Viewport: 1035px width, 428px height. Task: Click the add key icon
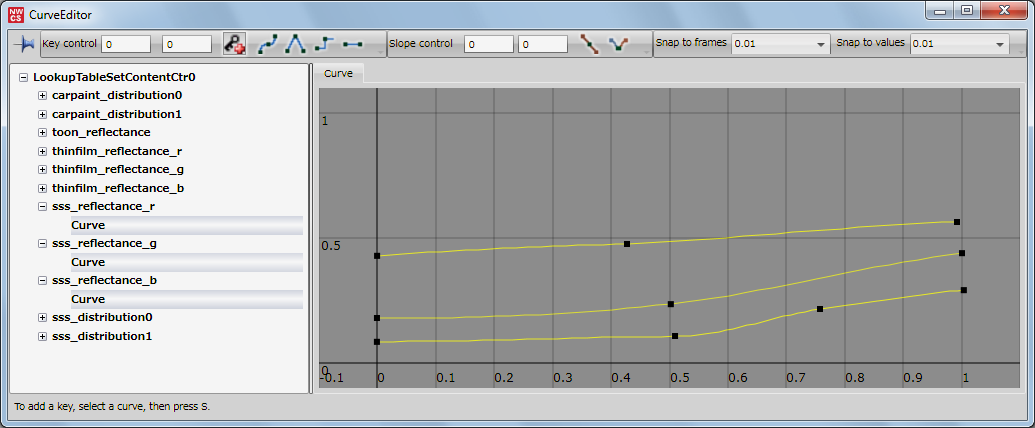[x=233, y=44]
